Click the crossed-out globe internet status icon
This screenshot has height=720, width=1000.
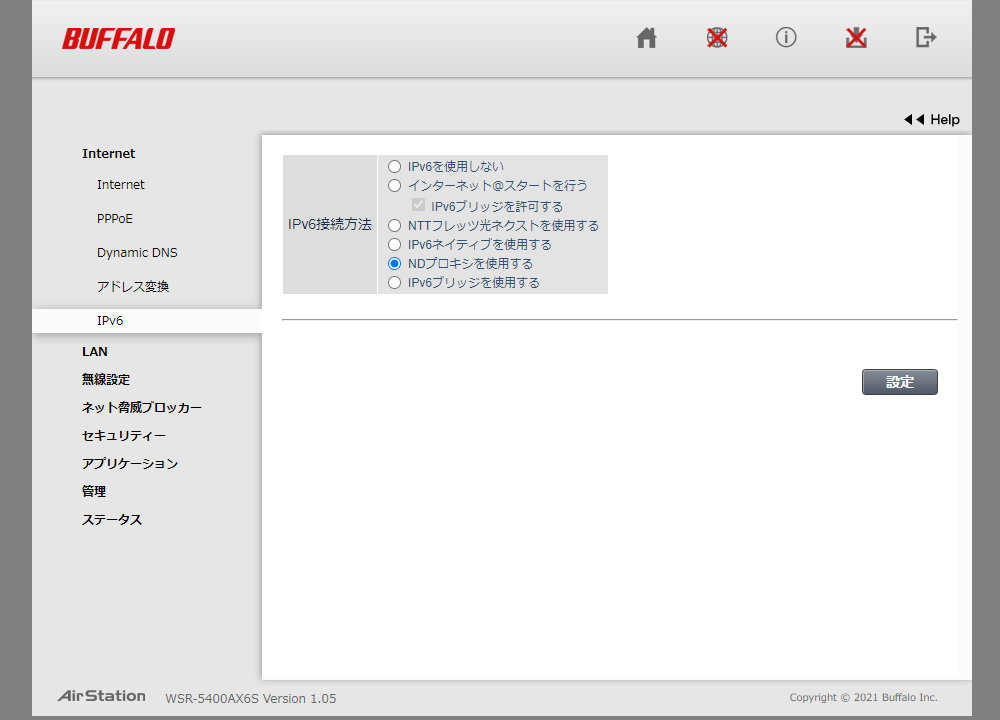coord(717,38)
